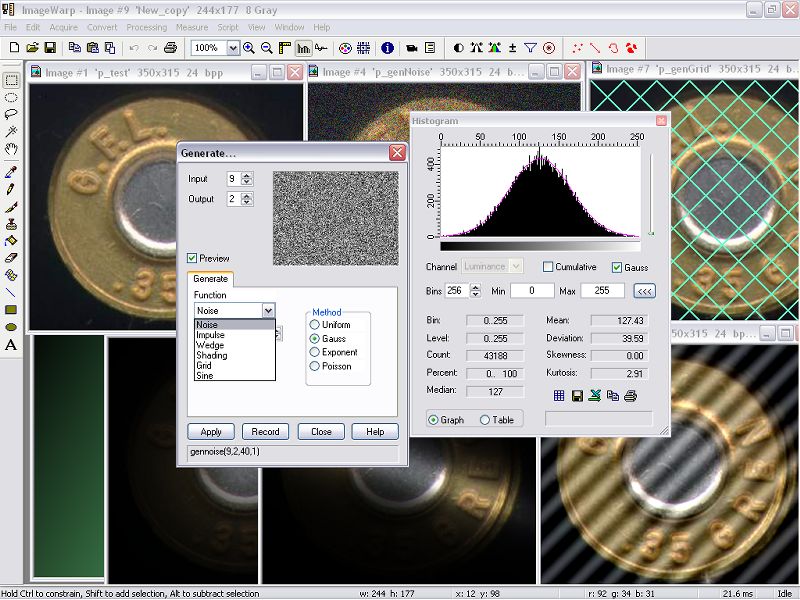Click the <<< collapse button in Histogram

click(x=644, y=291)
